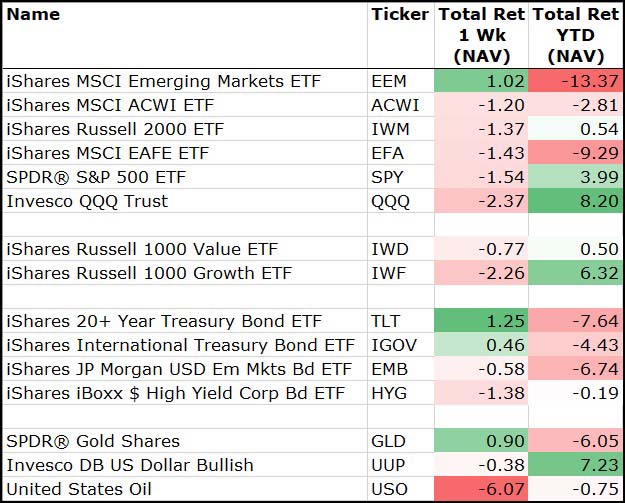625x503 pixels.
Task: Select the green 1.25 weekly return cell
Action: (x=481, y=321)
